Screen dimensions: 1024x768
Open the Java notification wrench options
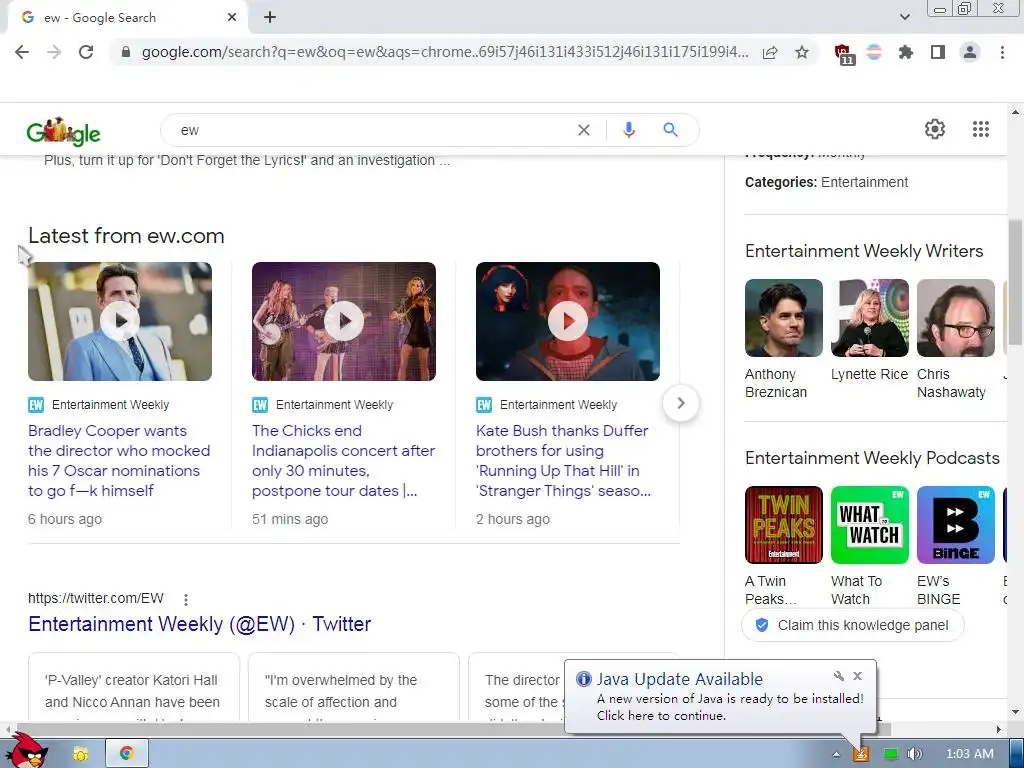click(x=839, y=676)
